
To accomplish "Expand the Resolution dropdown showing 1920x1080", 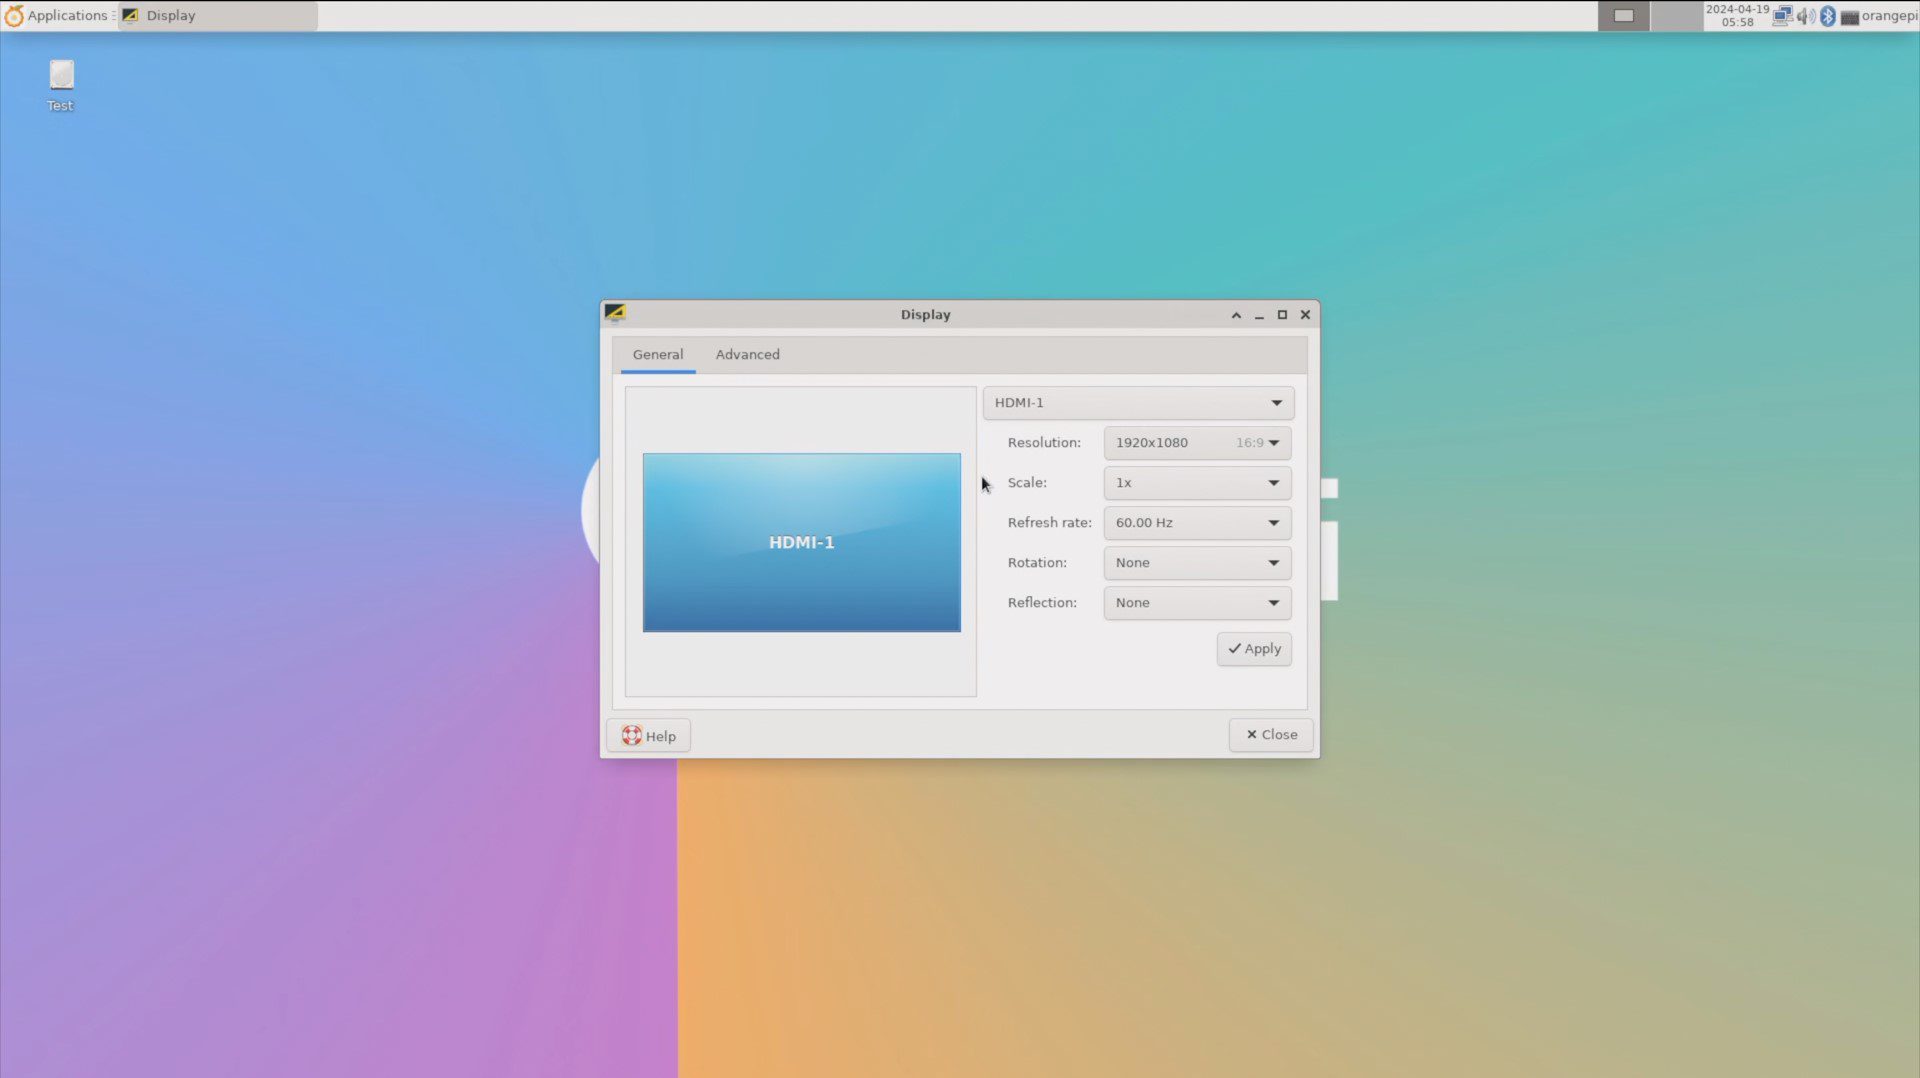I will pos(1197,443).
